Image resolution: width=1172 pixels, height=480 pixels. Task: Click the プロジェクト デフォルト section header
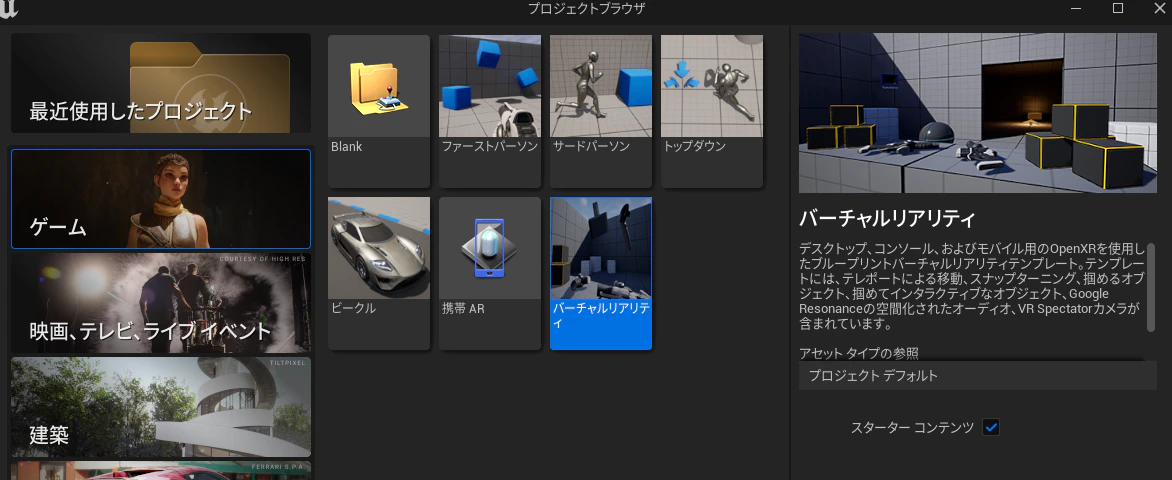pos(978,375)
